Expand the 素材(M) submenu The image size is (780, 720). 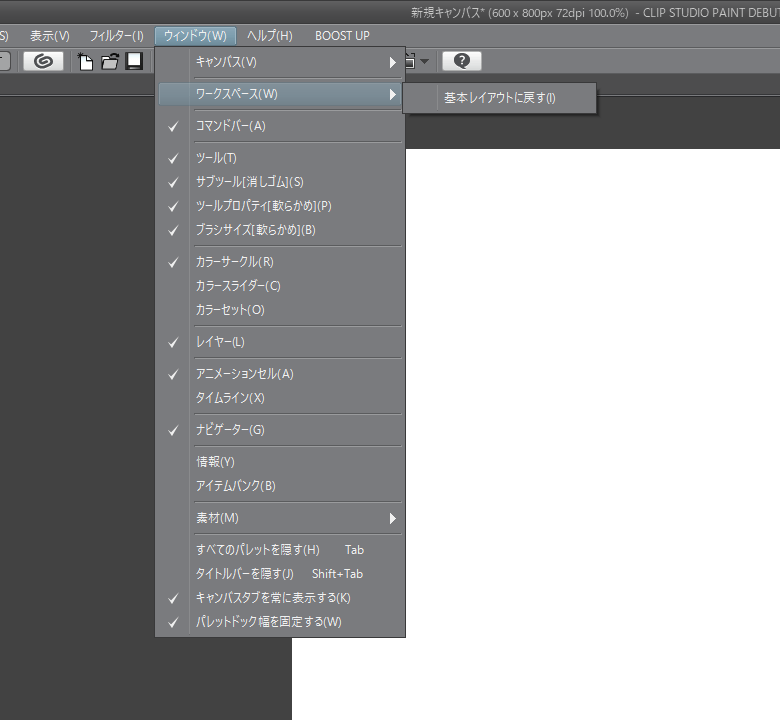coord(280,518)
